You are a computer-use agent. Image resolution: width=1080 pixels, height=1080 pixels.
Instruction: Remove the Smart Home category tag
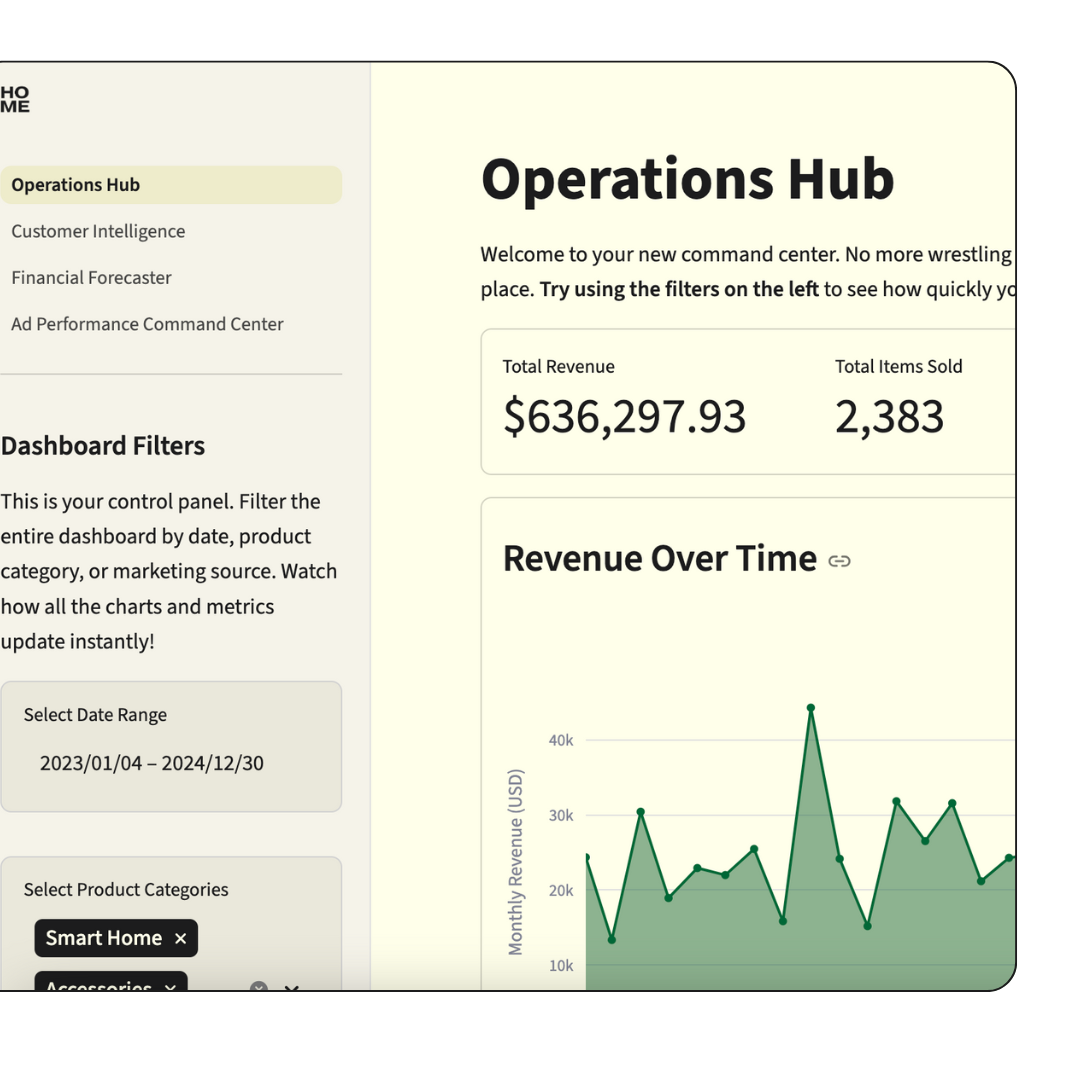tap(180, 938)
